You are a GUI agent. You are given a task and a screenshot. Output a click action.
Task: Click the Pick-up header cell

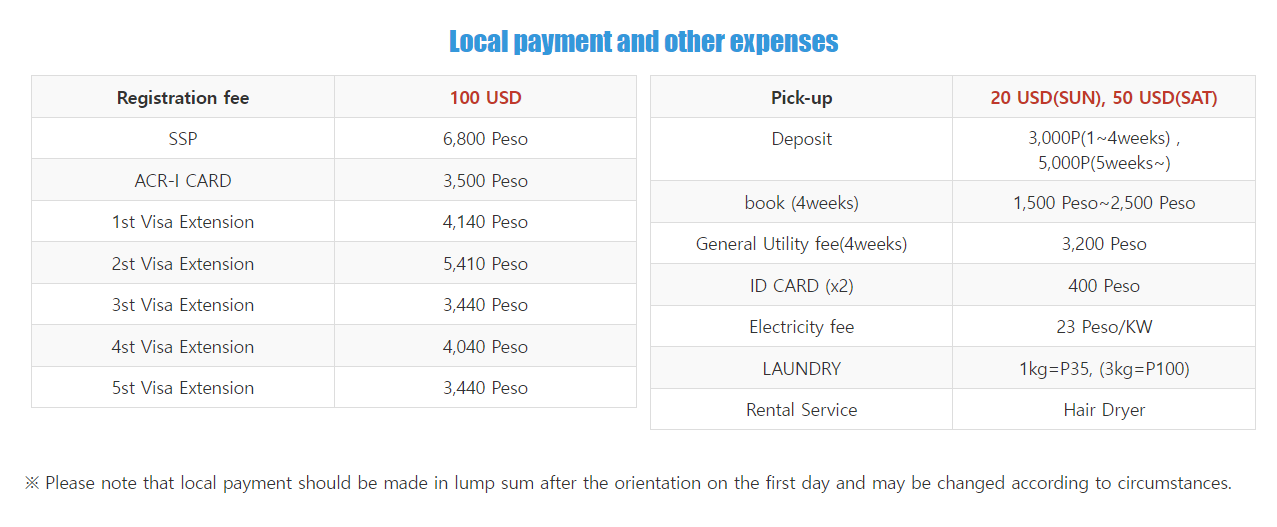[x=801, y=98]
